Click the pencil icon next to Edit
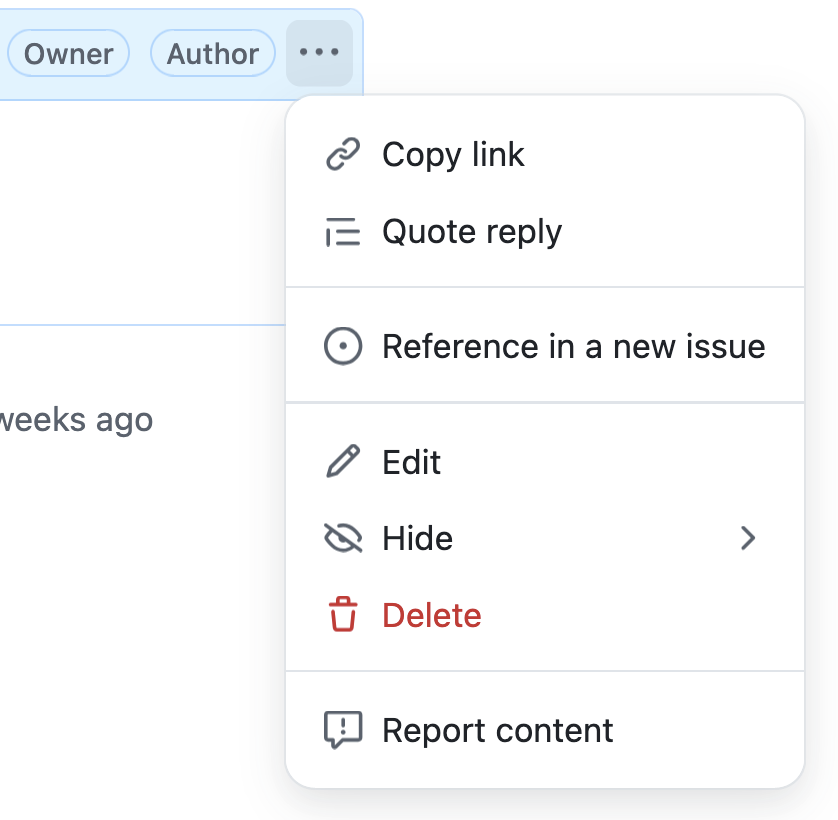This screenshot has width=838, height=820. click(x=343, y=462)
